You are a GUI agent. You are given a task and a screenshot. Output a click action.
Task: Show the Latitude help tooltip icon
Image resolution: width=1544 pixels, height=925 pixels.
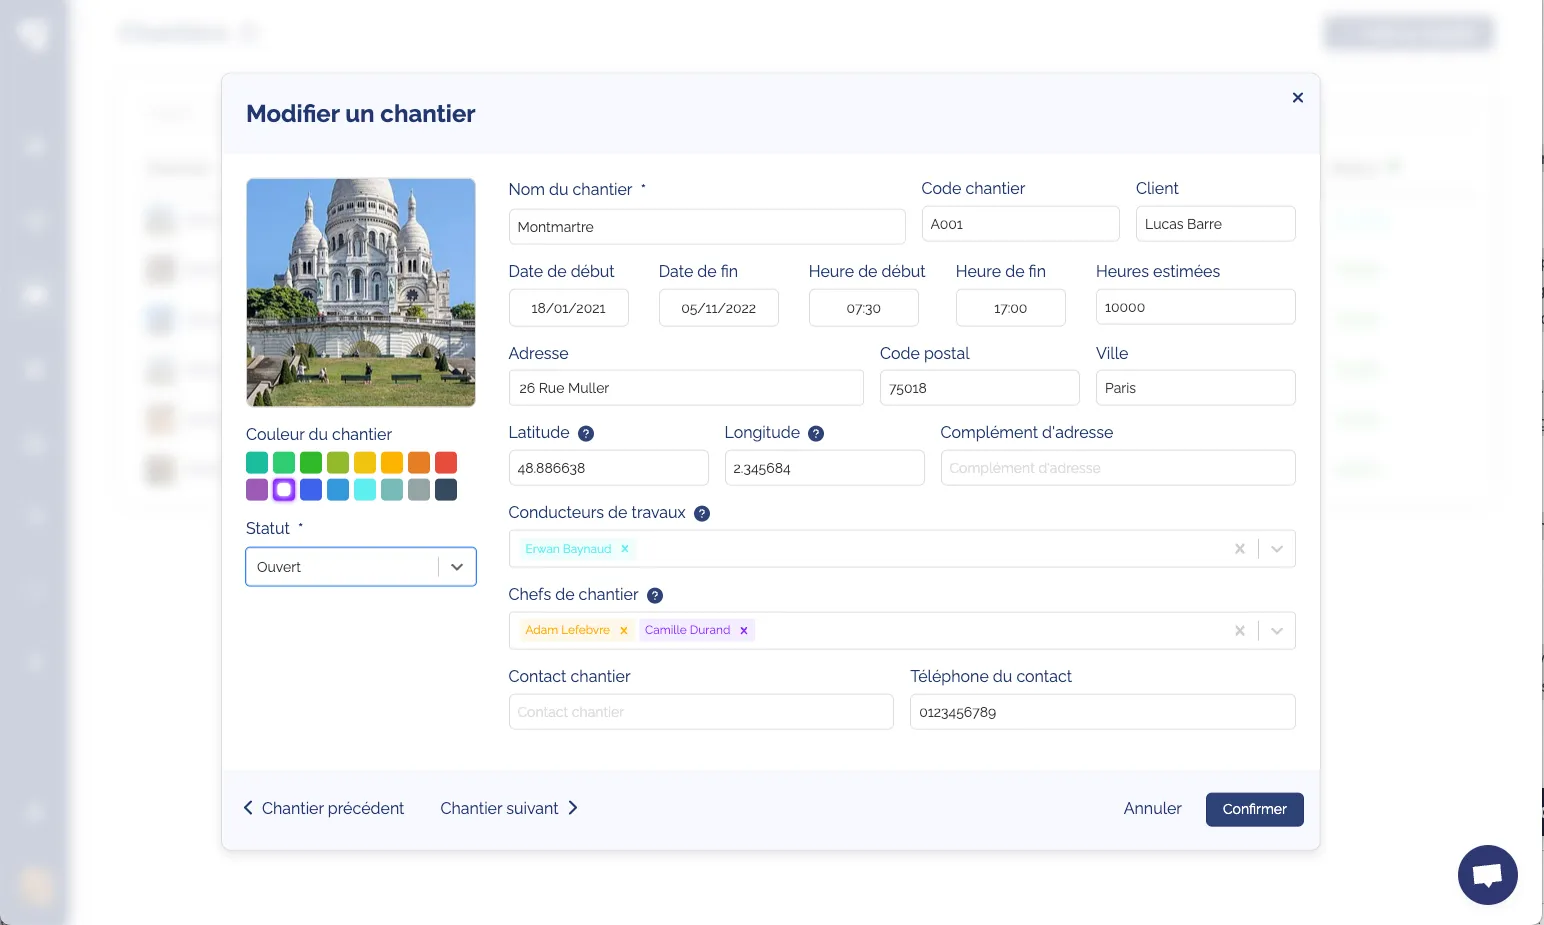[x=586, y=433]
